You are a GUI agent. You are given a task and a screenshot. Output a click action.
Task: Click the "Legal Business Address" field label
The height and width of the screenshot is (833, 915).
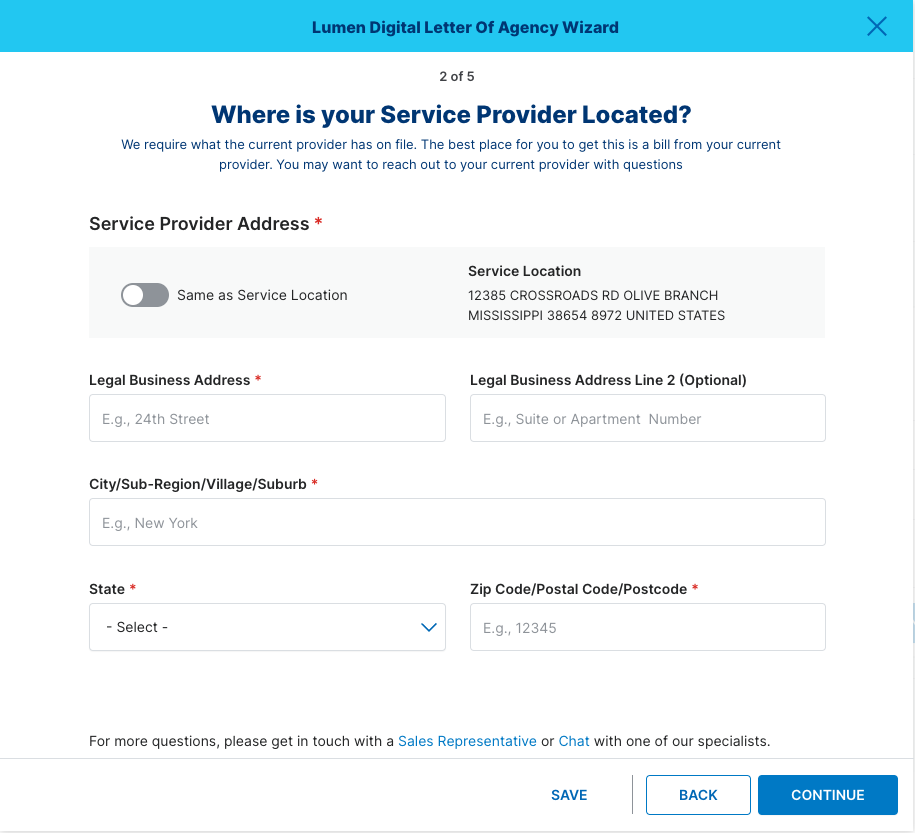pyautogui.click(x=169, y=380)
